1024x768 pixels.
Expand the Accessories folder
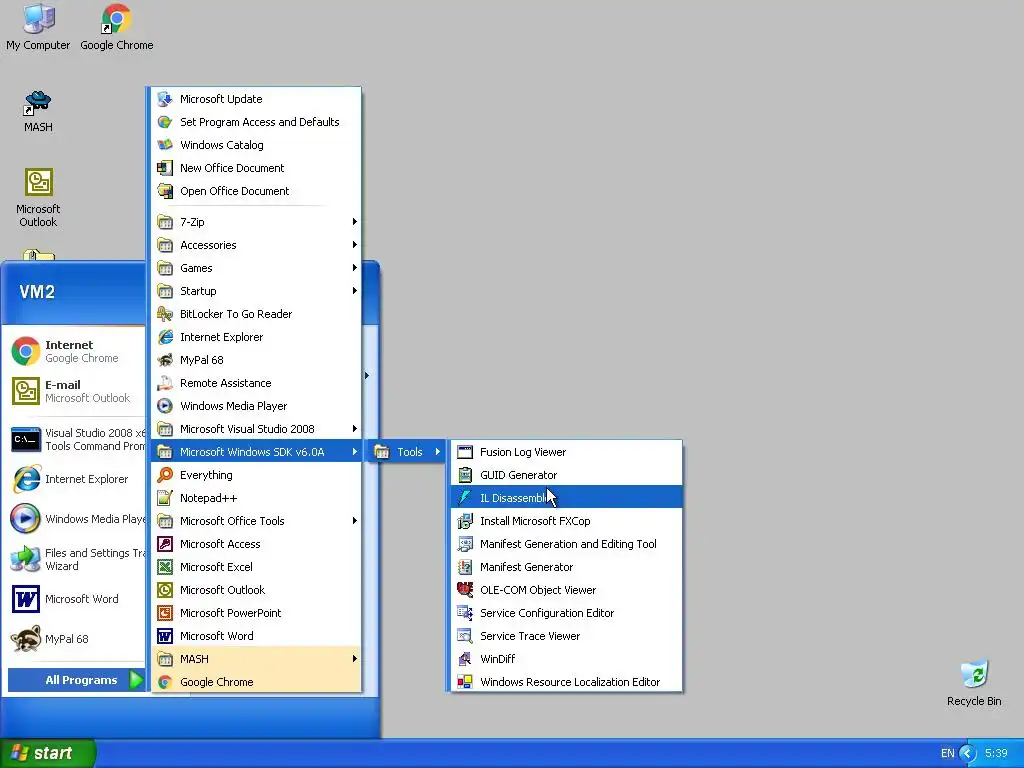(x=256, y=245)
